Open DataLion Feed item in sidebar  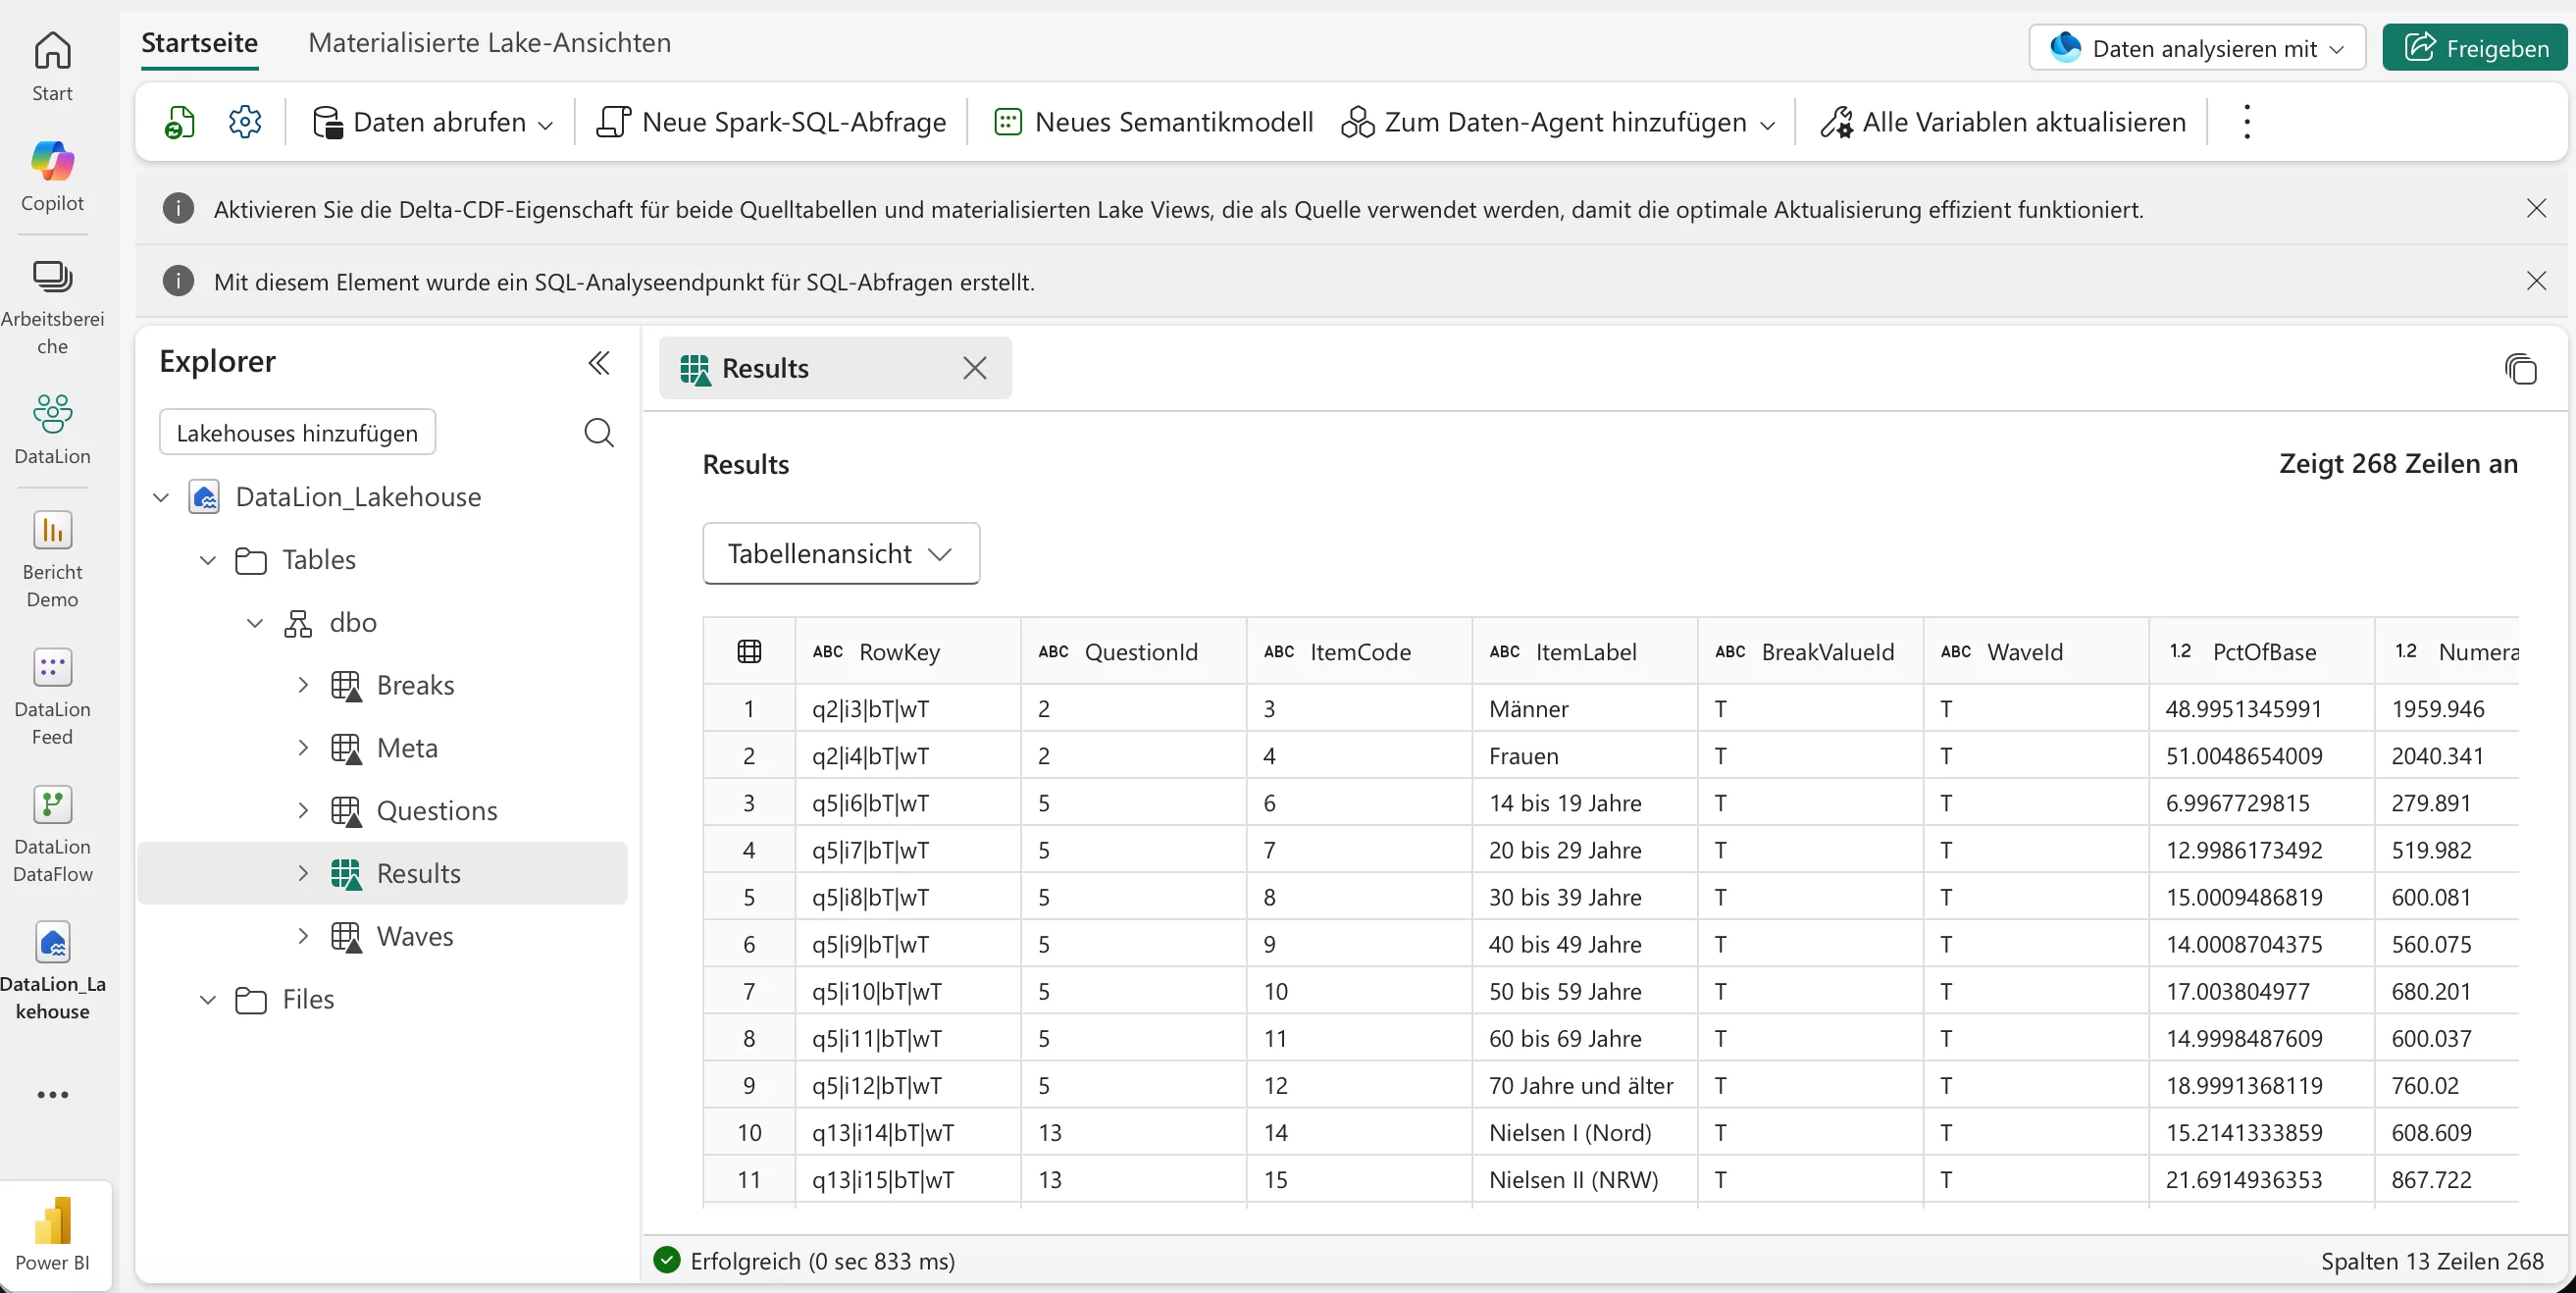coord(52,696)
